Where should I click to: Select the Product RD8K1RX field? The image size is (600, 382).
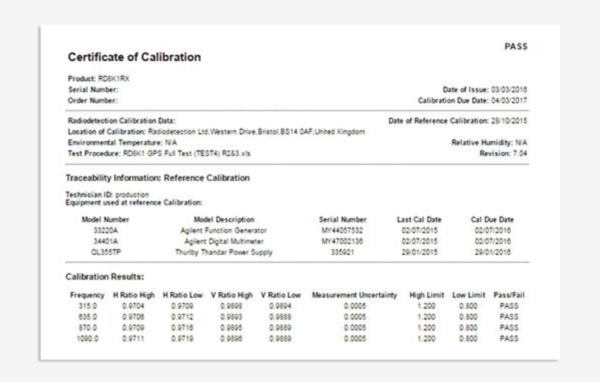(x=99, y=78)
